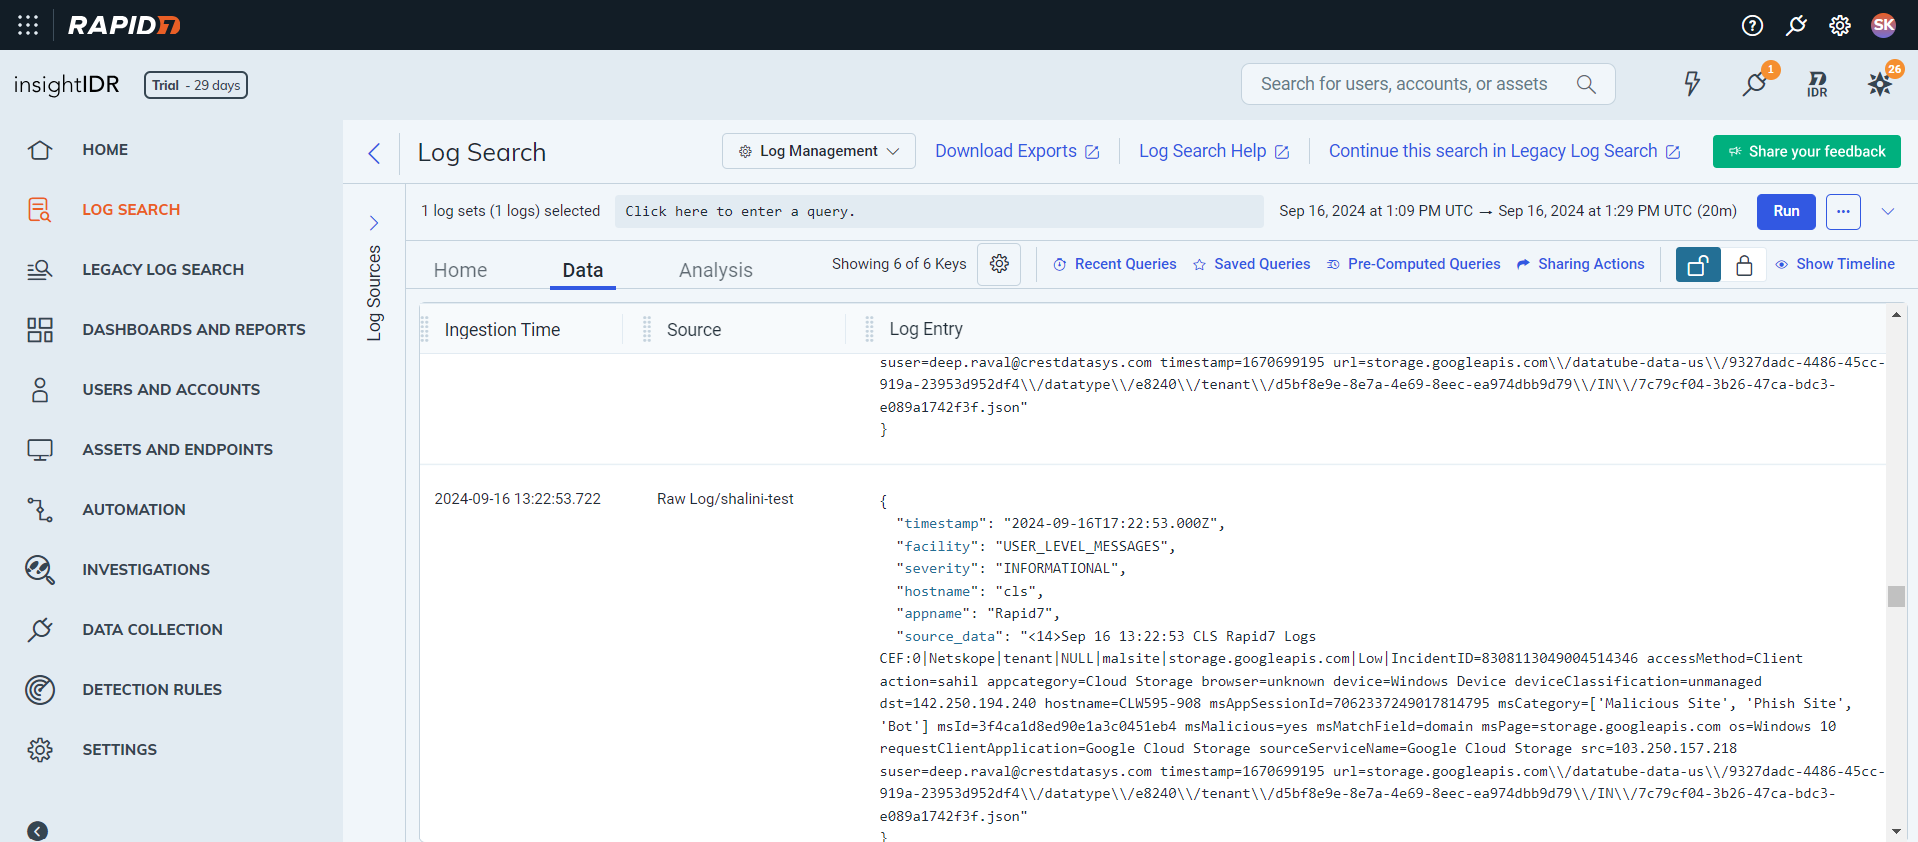Image resolution: width=1918 pixels, height=842 pixels.
Task: Click the Run button
Action: [x=1786, y=211]
